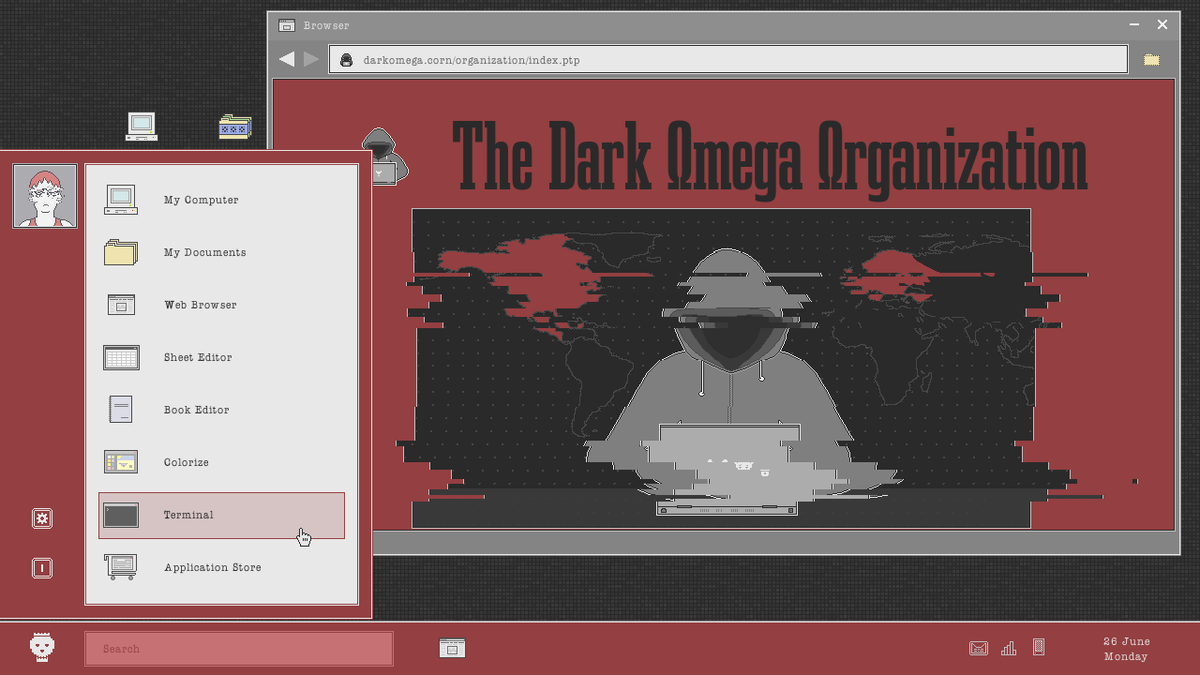Select the browser window icon on taskbar
The width and height of the screenshot is (1200, 675).
tap(452, 648)
